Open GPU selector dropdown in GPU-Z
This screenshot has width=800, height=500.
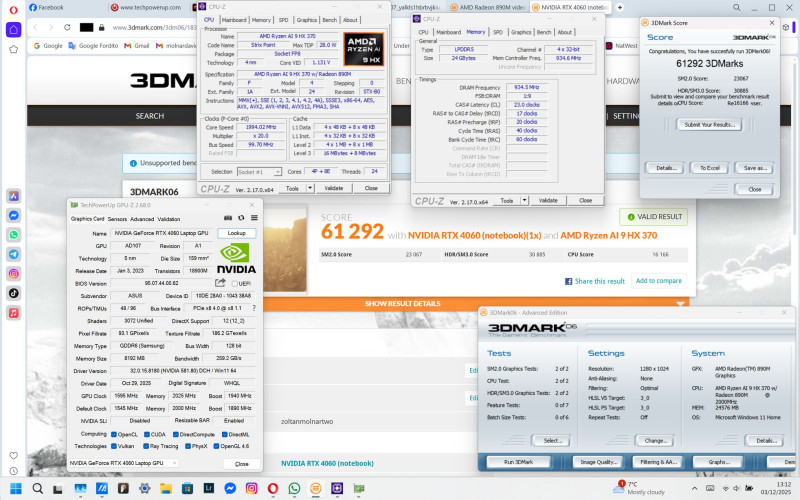click(x=123, y=463)
